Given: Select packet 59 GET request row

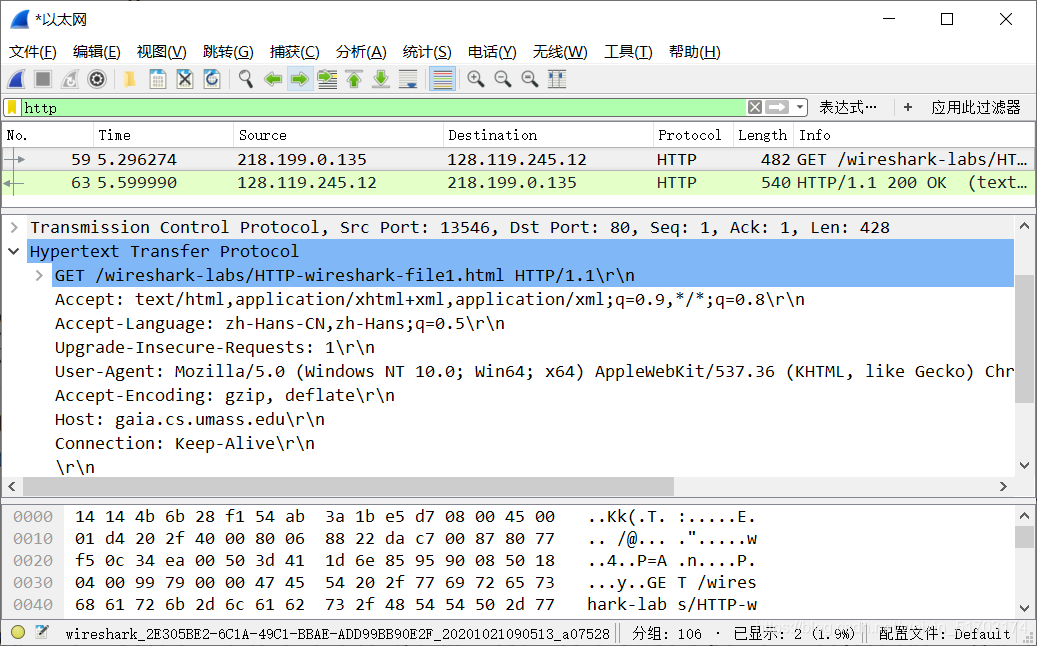Looking at the screenshot, I should 518,159.
